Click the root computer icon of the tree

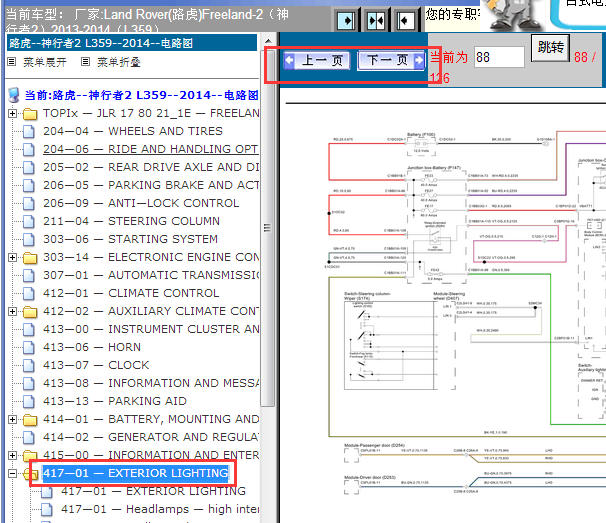(x=14, y=95)
